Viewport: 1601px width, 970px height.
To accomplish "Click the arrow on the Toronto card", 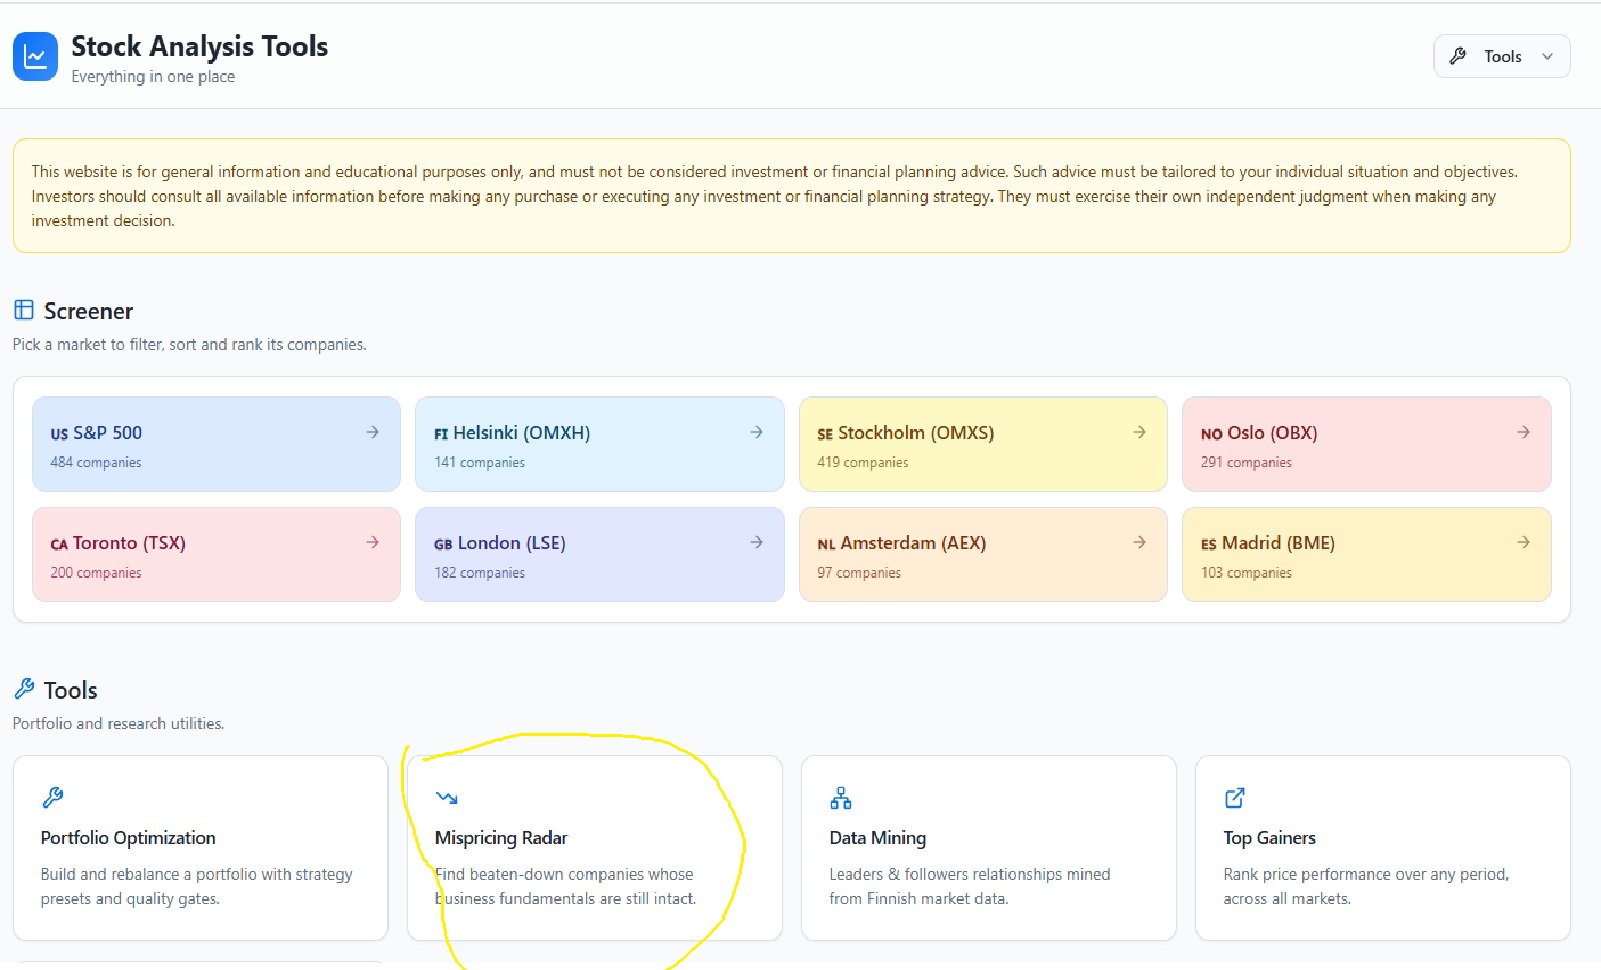I will [x=372, y=542].
